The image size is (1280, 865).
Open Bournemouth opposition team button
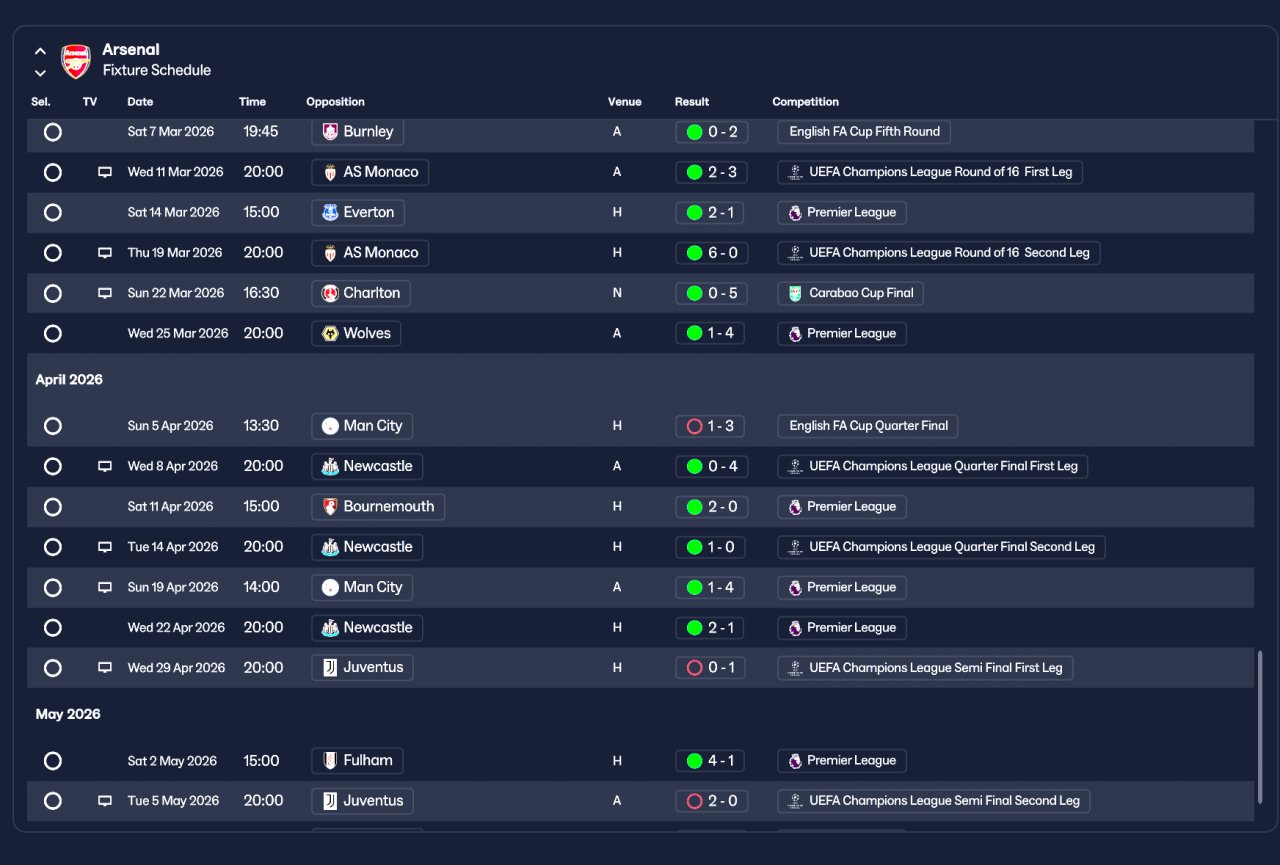[x=378, y=507]
